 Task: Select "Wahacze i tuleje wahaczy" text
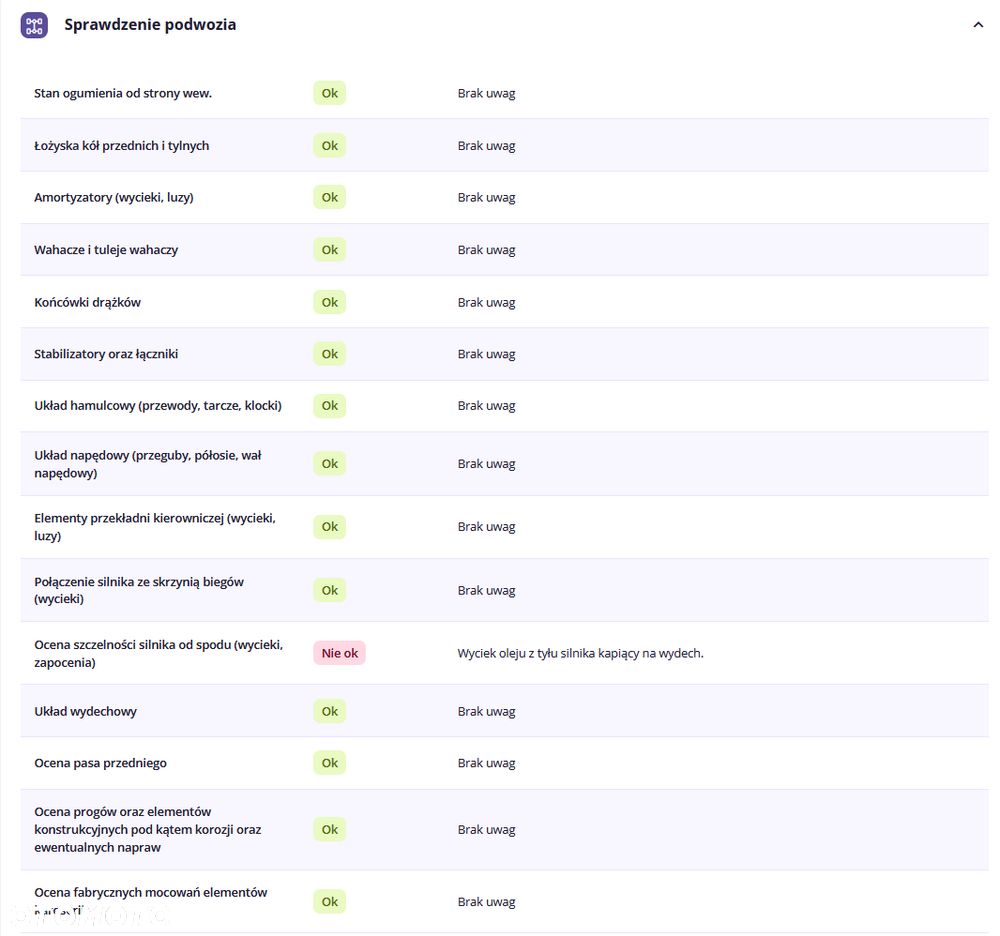[x=107, y=250]
